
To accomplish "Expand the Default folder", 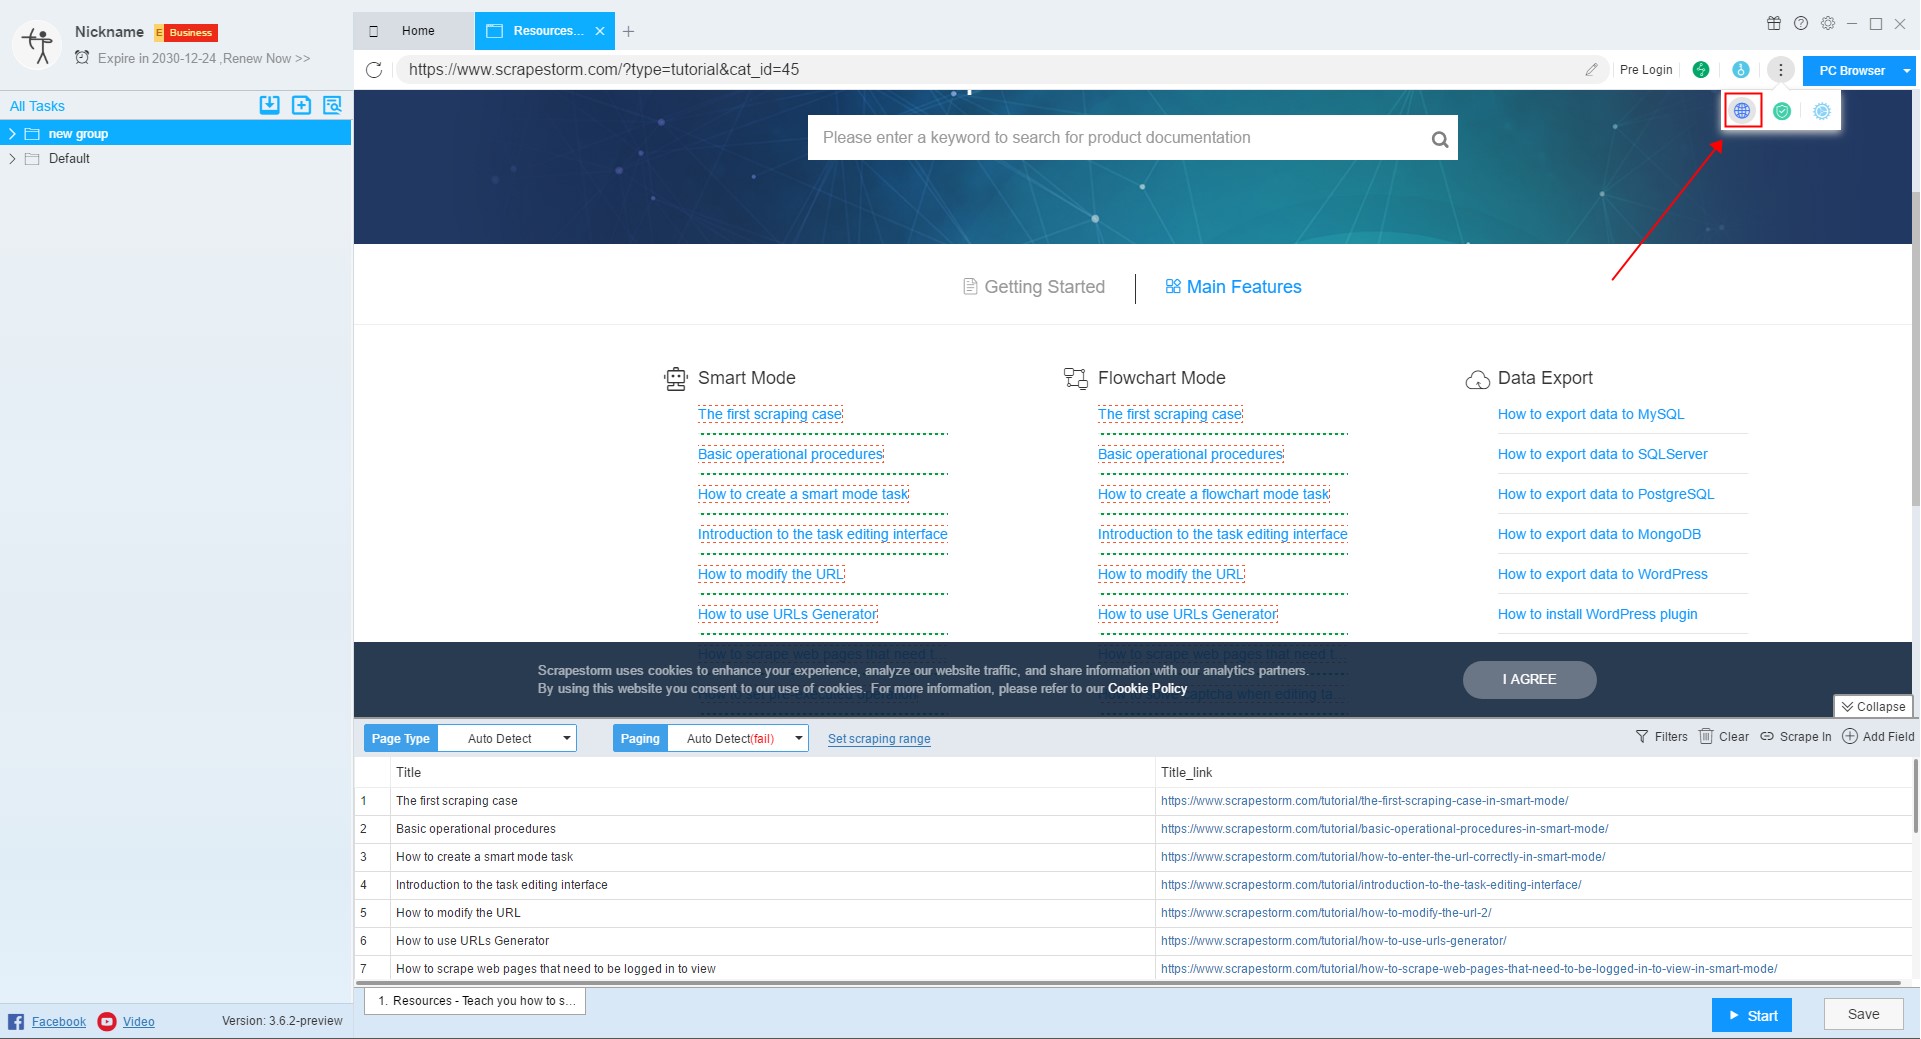I will tap(12, 158).
